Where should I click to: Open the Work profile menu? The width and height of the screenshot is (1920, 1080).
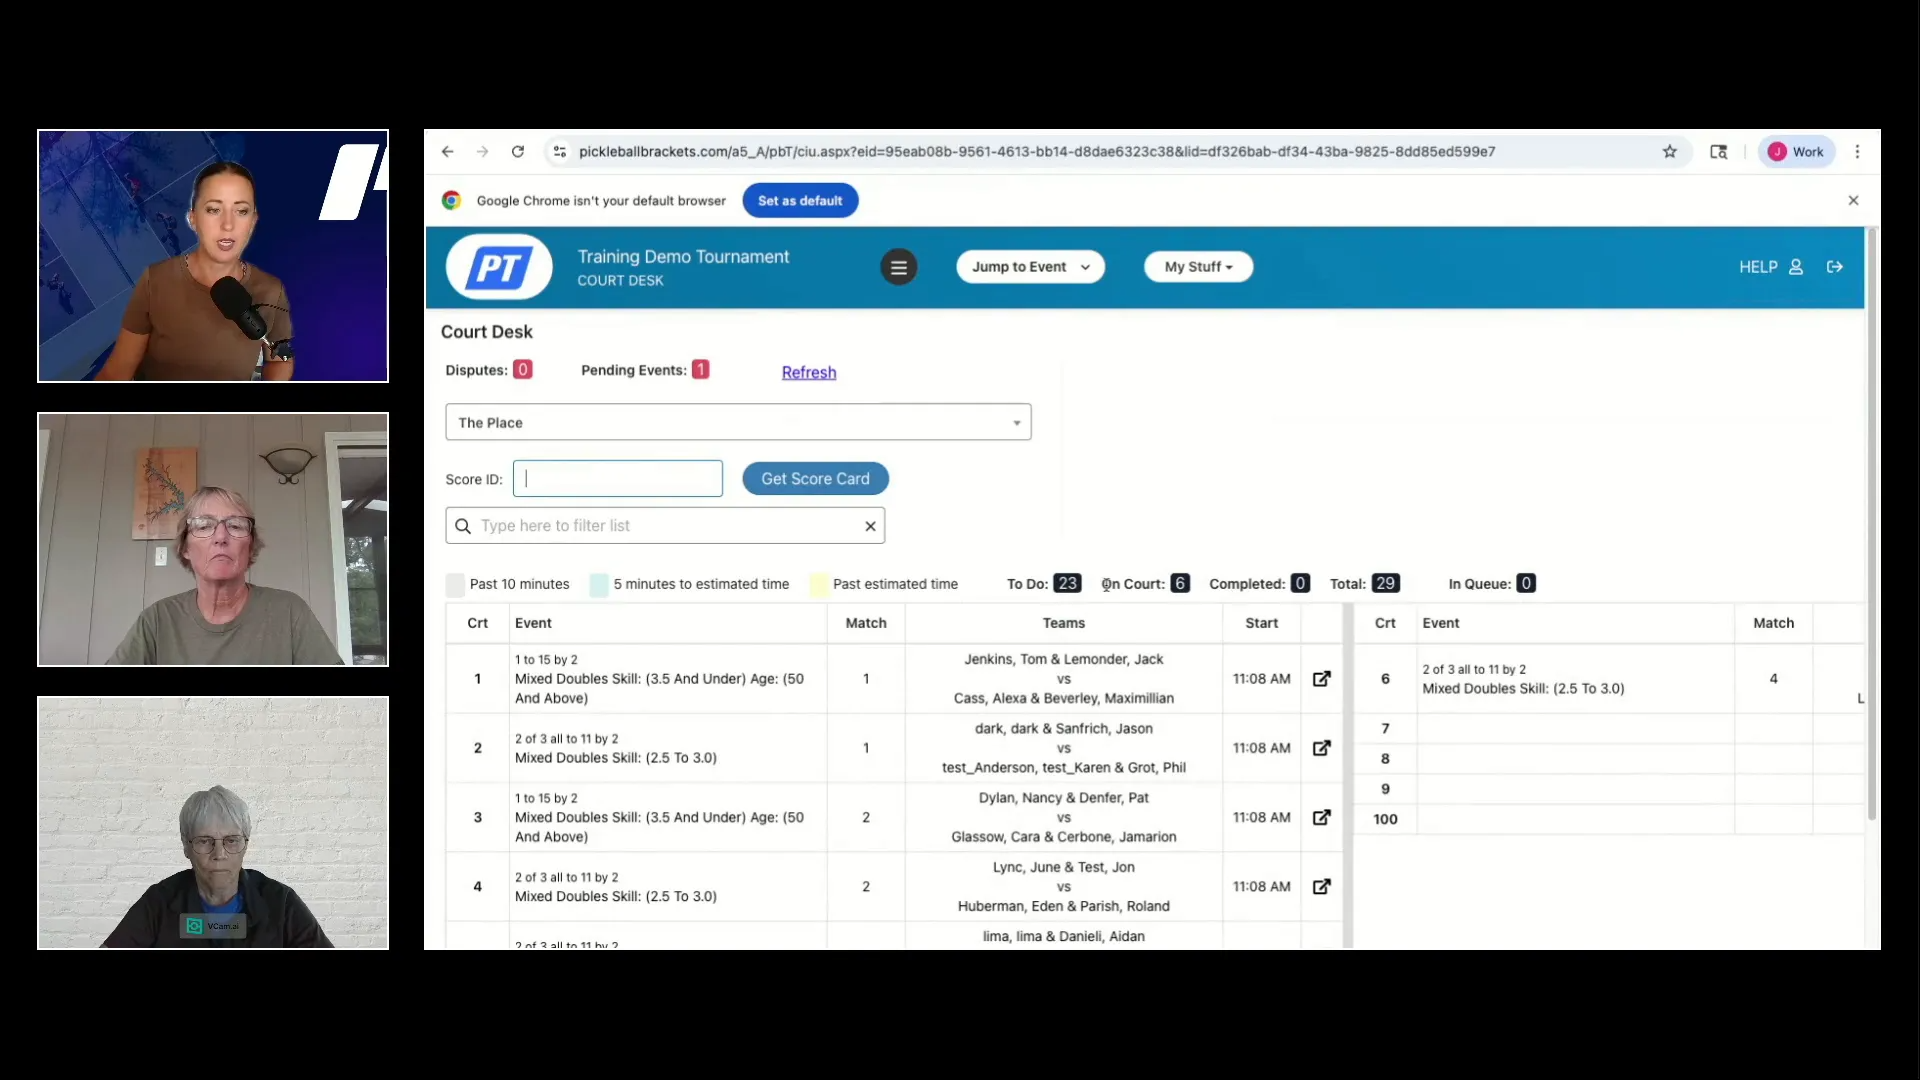tap(1796, 152)
